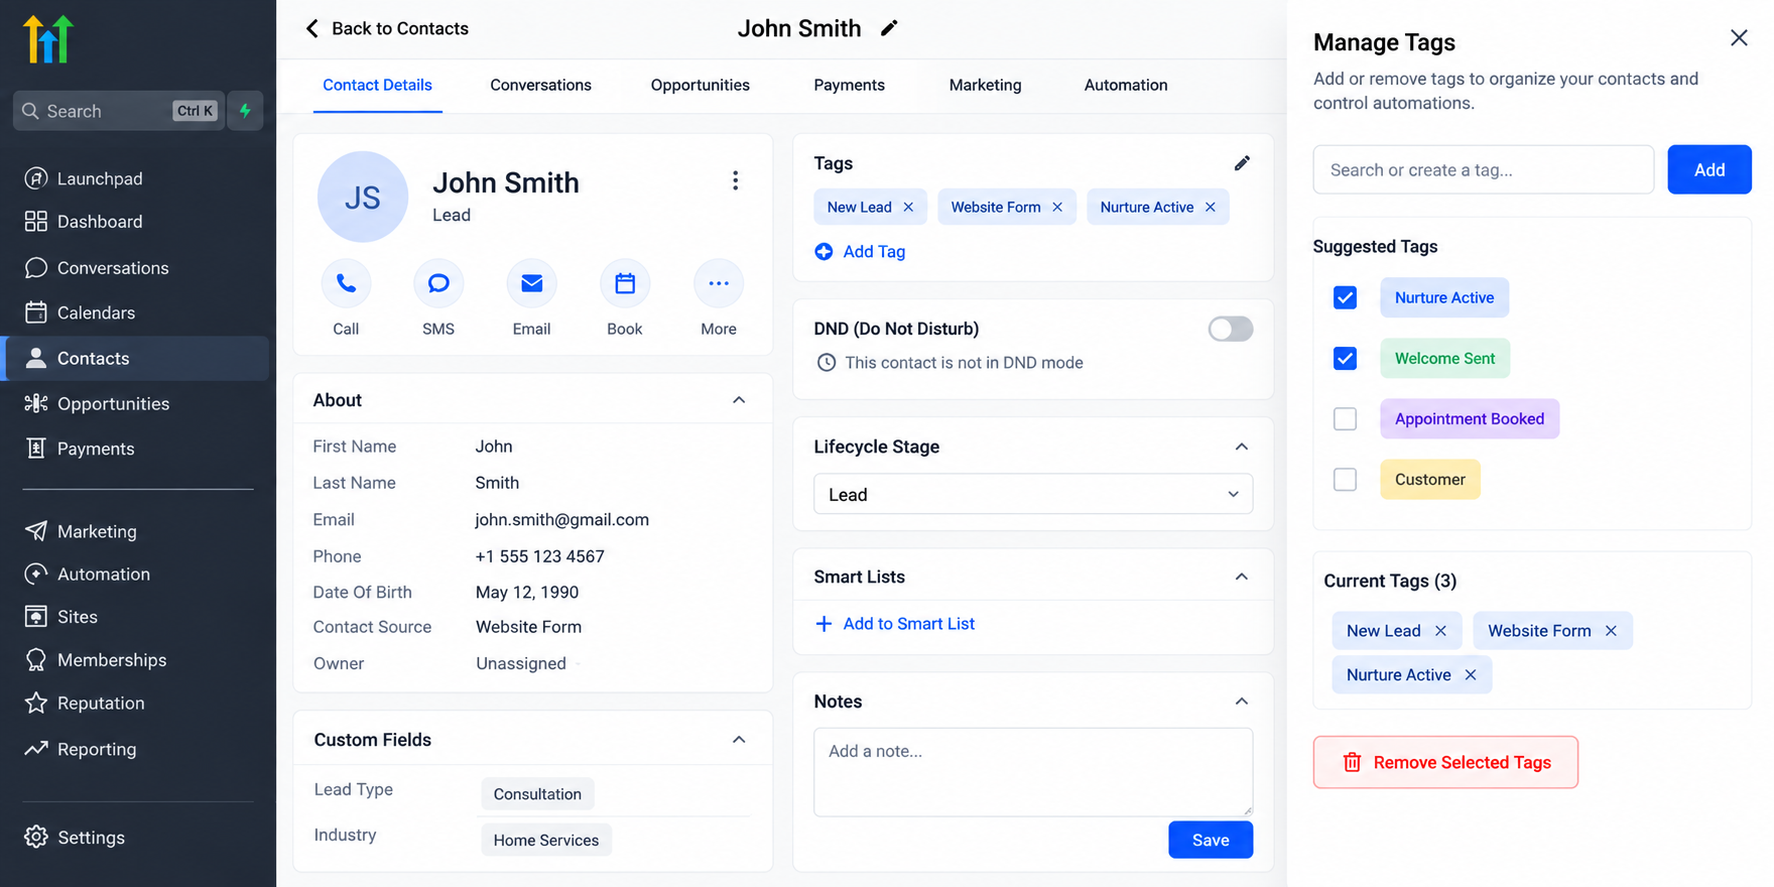Screen dimensions: 1774x887
Task: Click the JS contact avatar
Action: (x=363, y=197)
